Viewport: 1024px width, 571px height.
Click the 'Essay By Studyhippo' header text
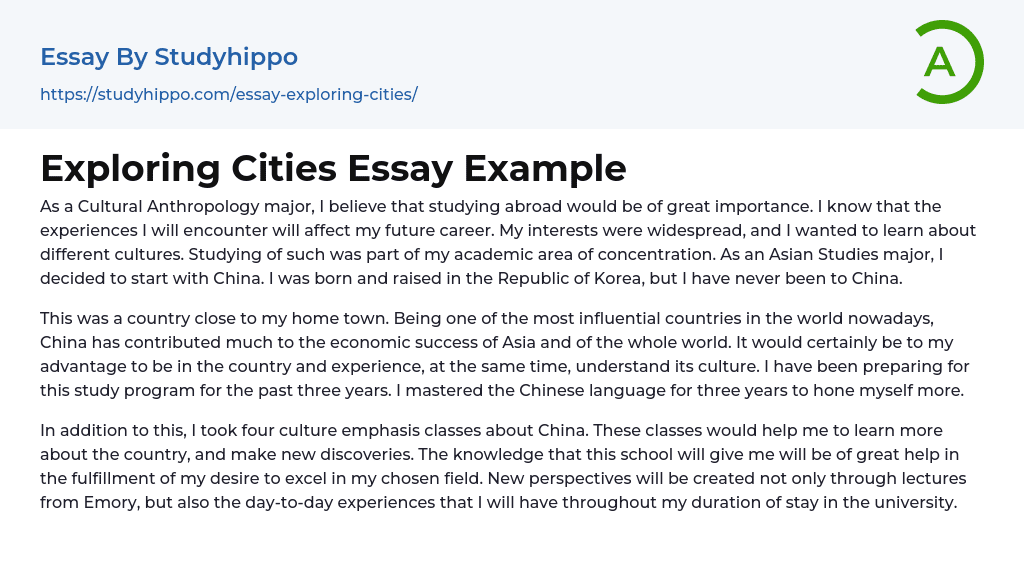coord(169,57)
